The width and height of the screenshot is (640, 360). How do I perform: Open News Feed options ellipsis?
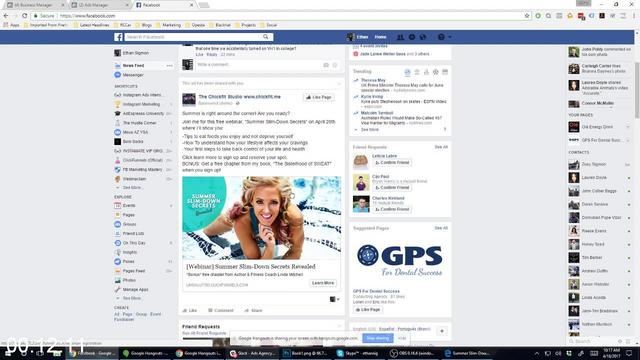point(169,66)
